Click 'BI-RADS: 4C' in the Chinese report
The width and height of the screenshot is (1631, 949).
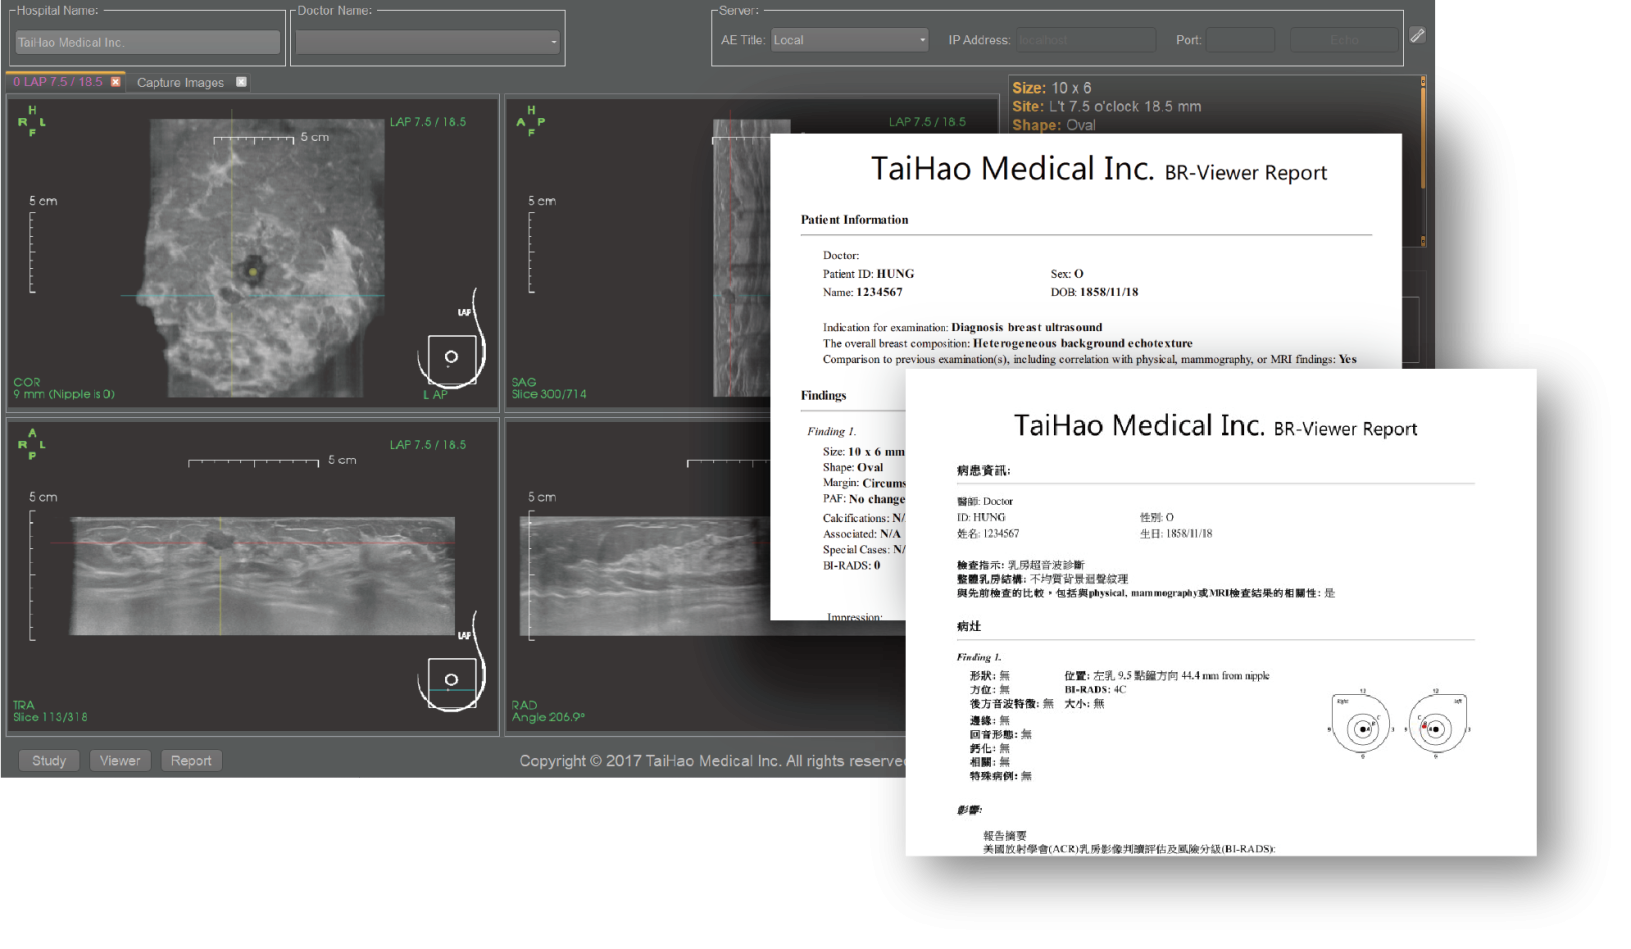pyautogui.click(x=1094, y=690)
